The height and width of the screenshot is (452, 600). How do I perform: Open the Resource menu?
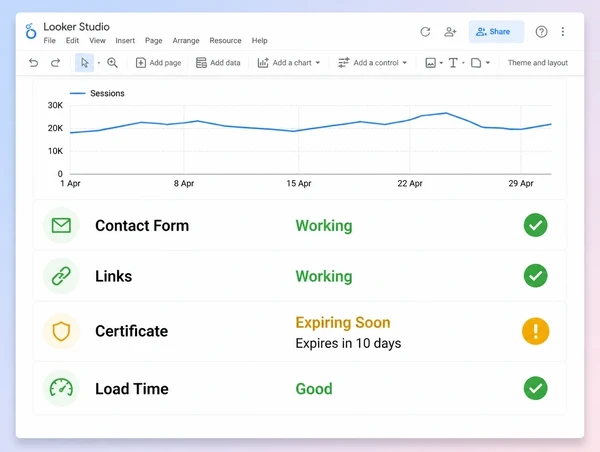click(x=225, y=41)
